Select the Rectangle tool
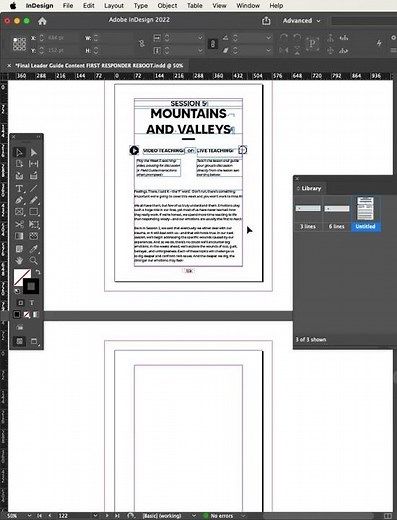Screen dimensions: 397x520 [x=34, y=212]
